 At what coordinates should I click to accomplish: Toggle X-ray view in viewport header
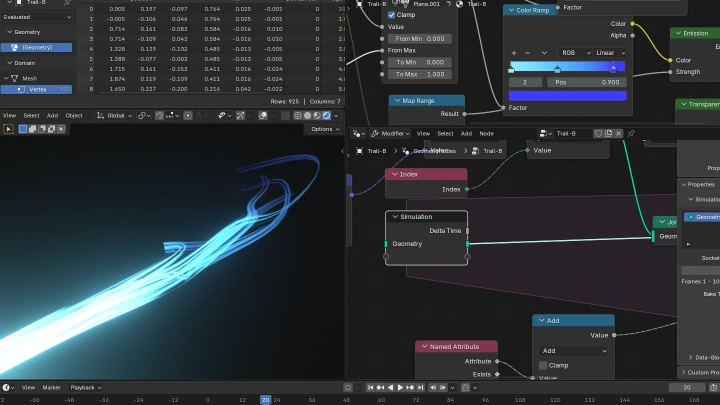point(285,116)
